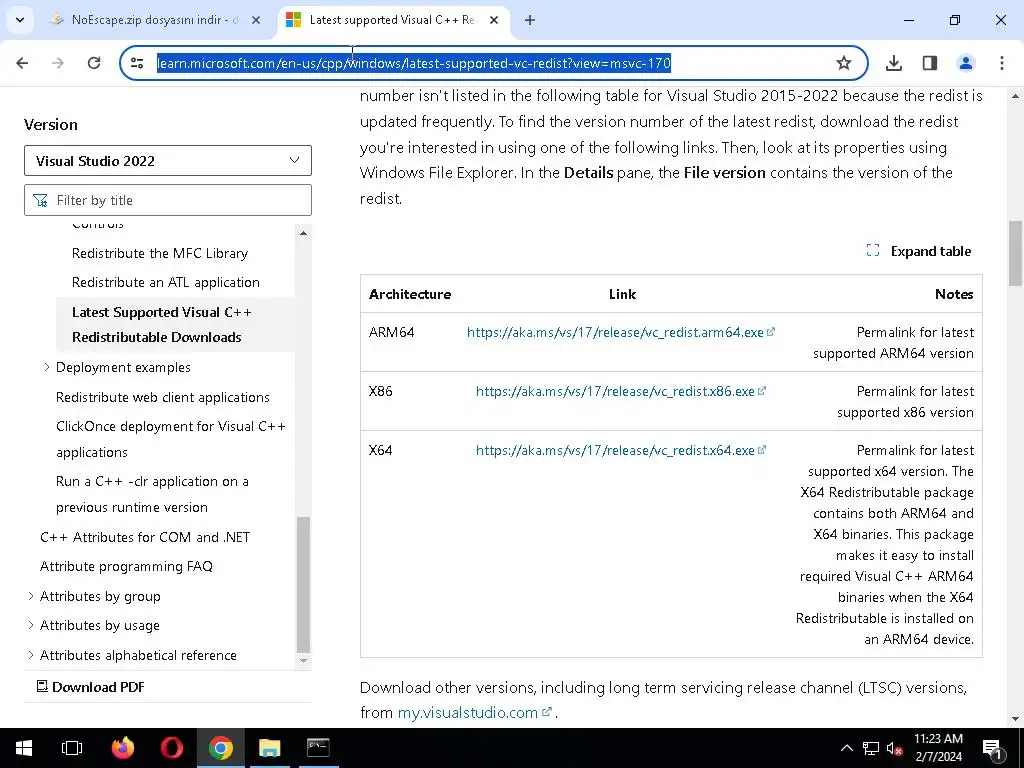1024x768 pixels.
Task: Click the ARM64 architecture cell
Action: [x=392, y=332]
